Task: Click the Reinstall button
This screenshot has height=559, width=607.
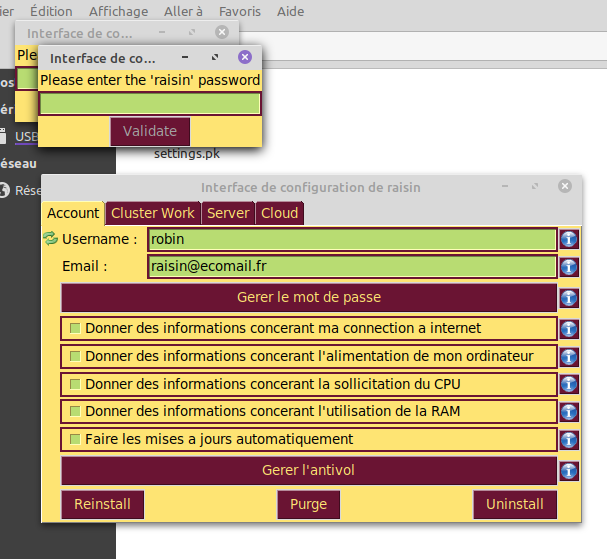Action: tap(103, 504)
